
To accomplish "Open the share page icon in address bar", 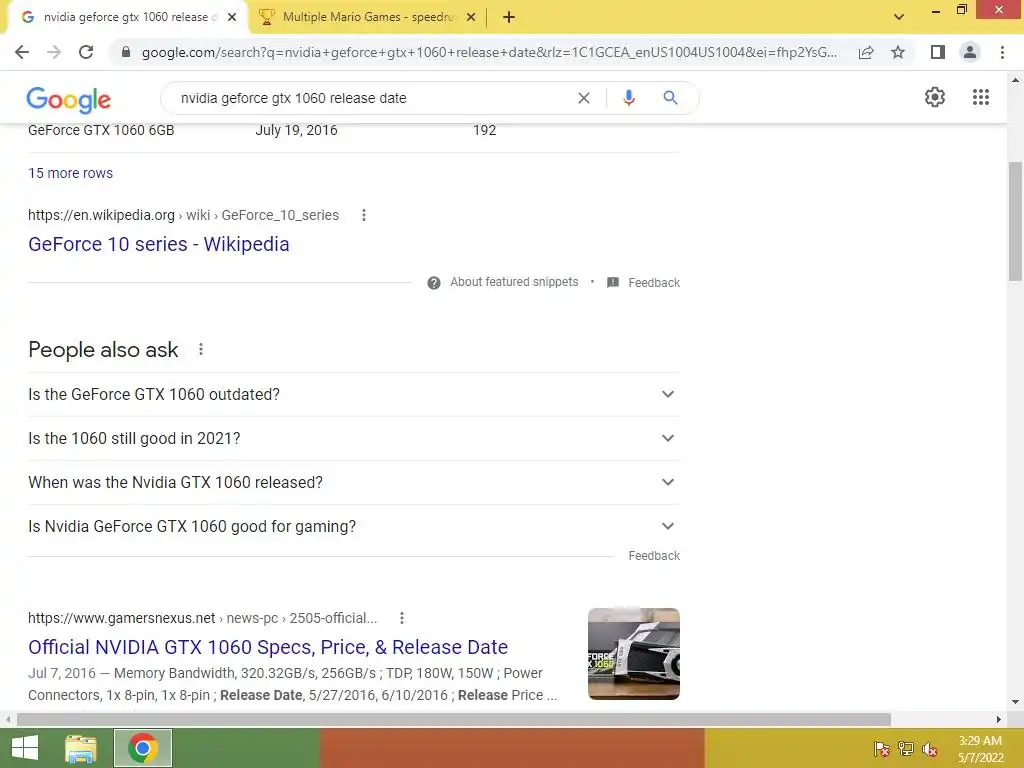I will coord(866,52).
